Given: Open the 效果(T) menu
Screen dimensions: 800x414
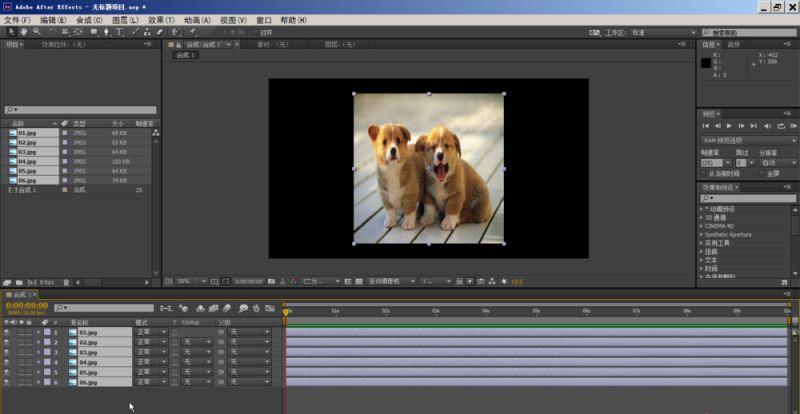Looking at the screenshot, I should [x=160, y=19].
